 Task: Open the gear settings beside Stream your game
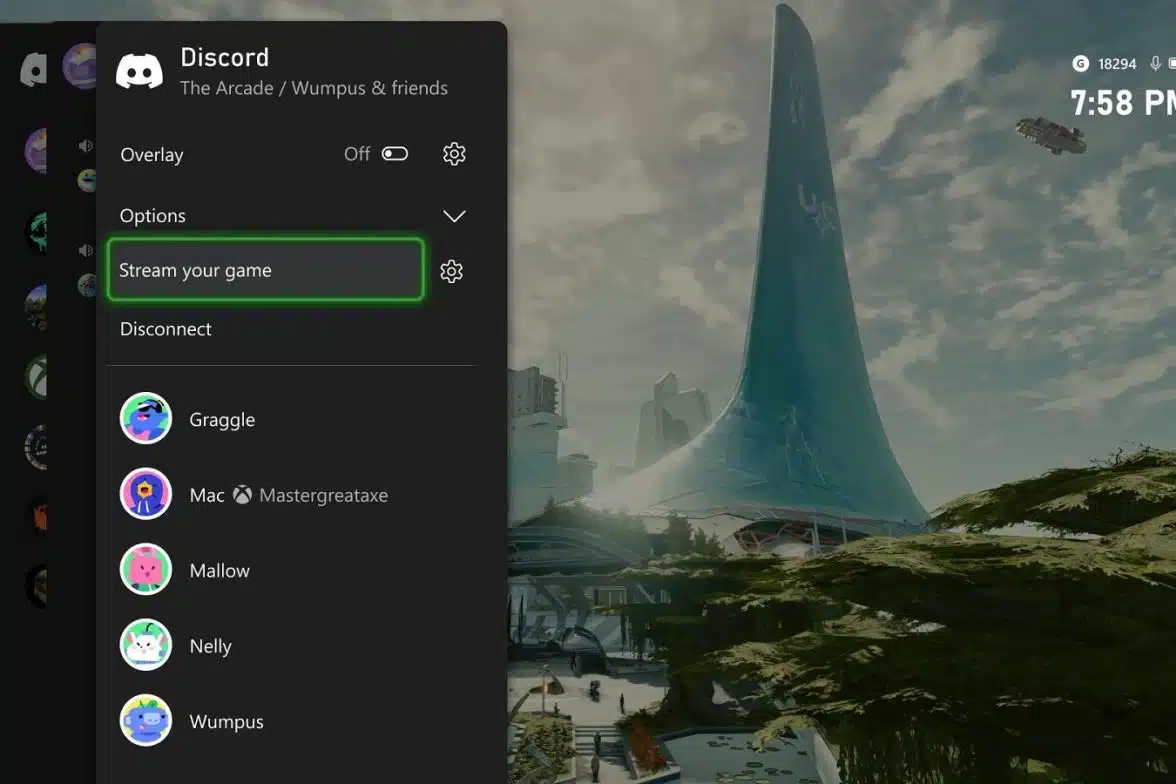[451, 271]
